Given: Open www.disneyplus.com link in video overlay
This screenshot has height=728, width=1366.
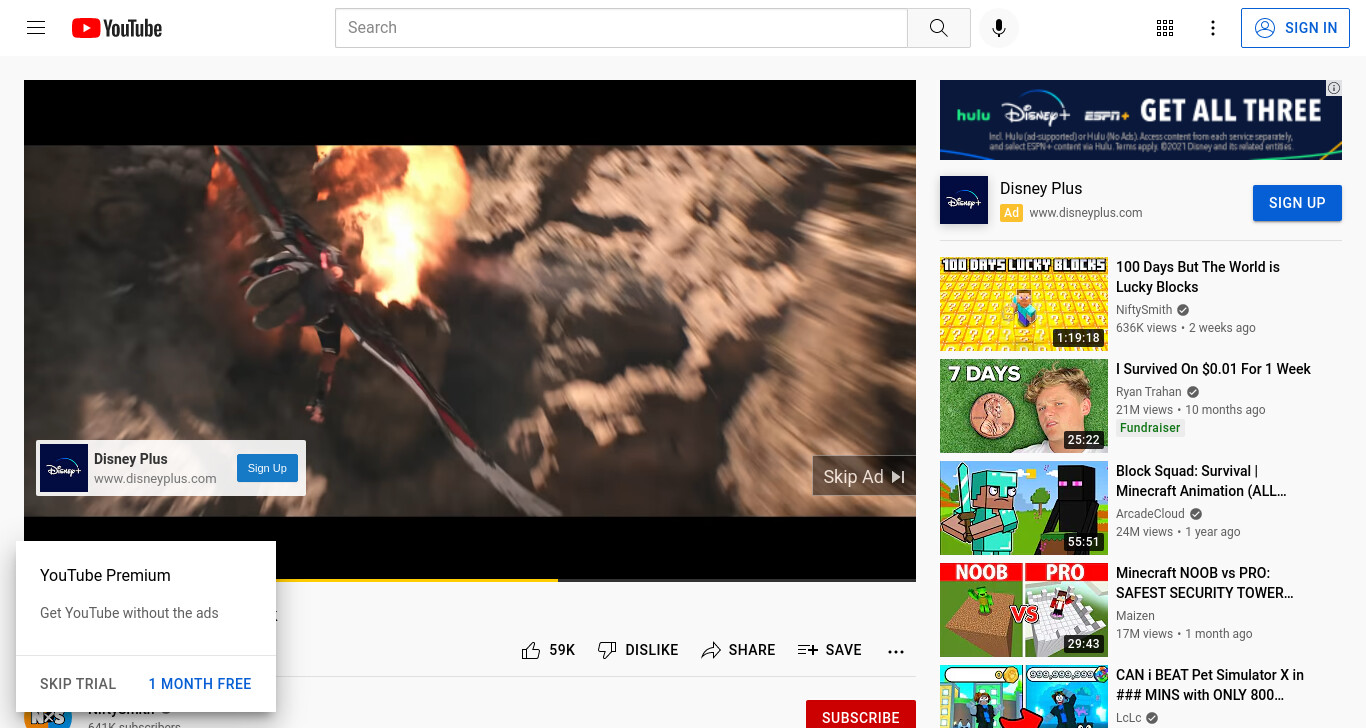Looking at the screenshot, I should pyautogui.click(x=155, y=479).
